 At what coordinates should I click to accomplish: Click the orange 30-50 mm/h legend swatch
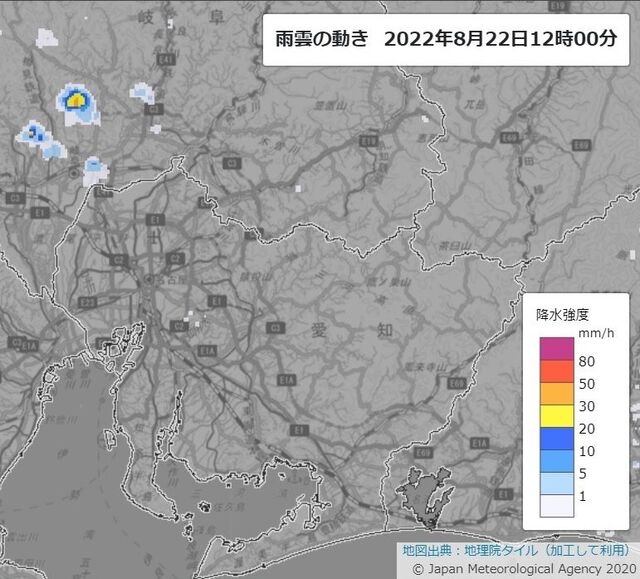(x=556, y=393)
